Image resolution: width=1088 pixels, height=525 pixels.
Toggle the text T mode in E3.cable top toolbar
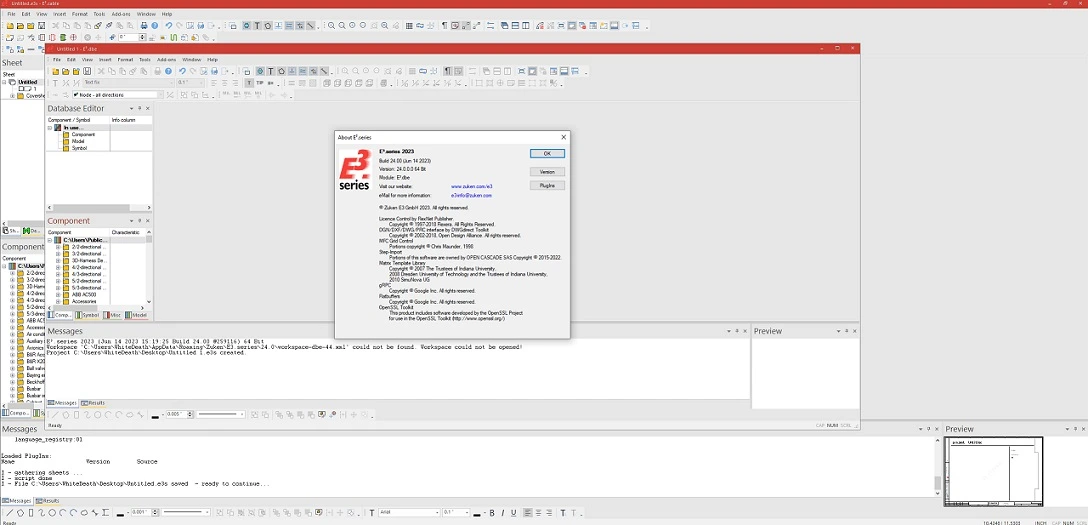[257, 26]
